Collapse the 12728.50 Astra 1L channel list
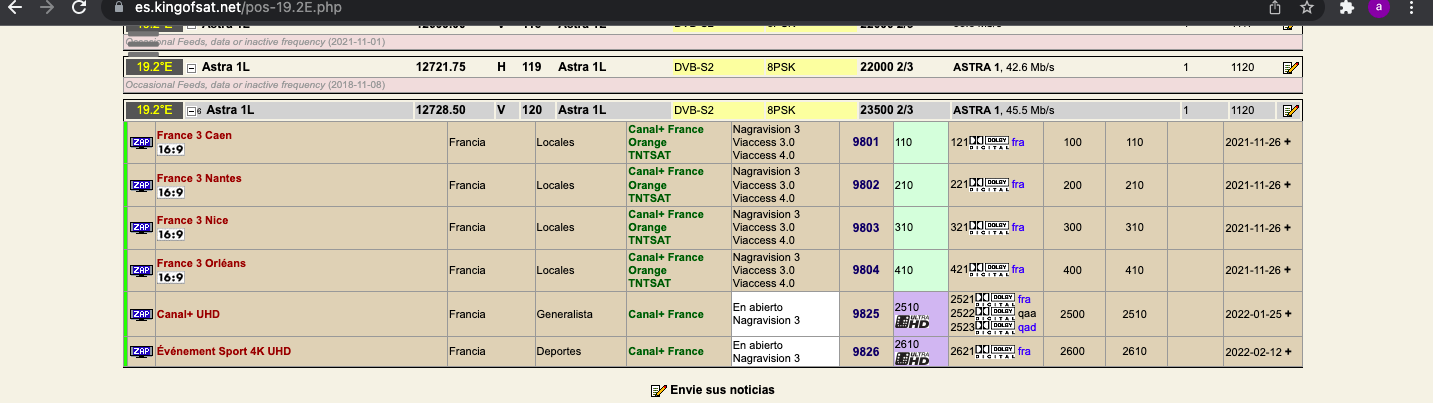This screenshot has height=403, width=1433. point(192,110)
